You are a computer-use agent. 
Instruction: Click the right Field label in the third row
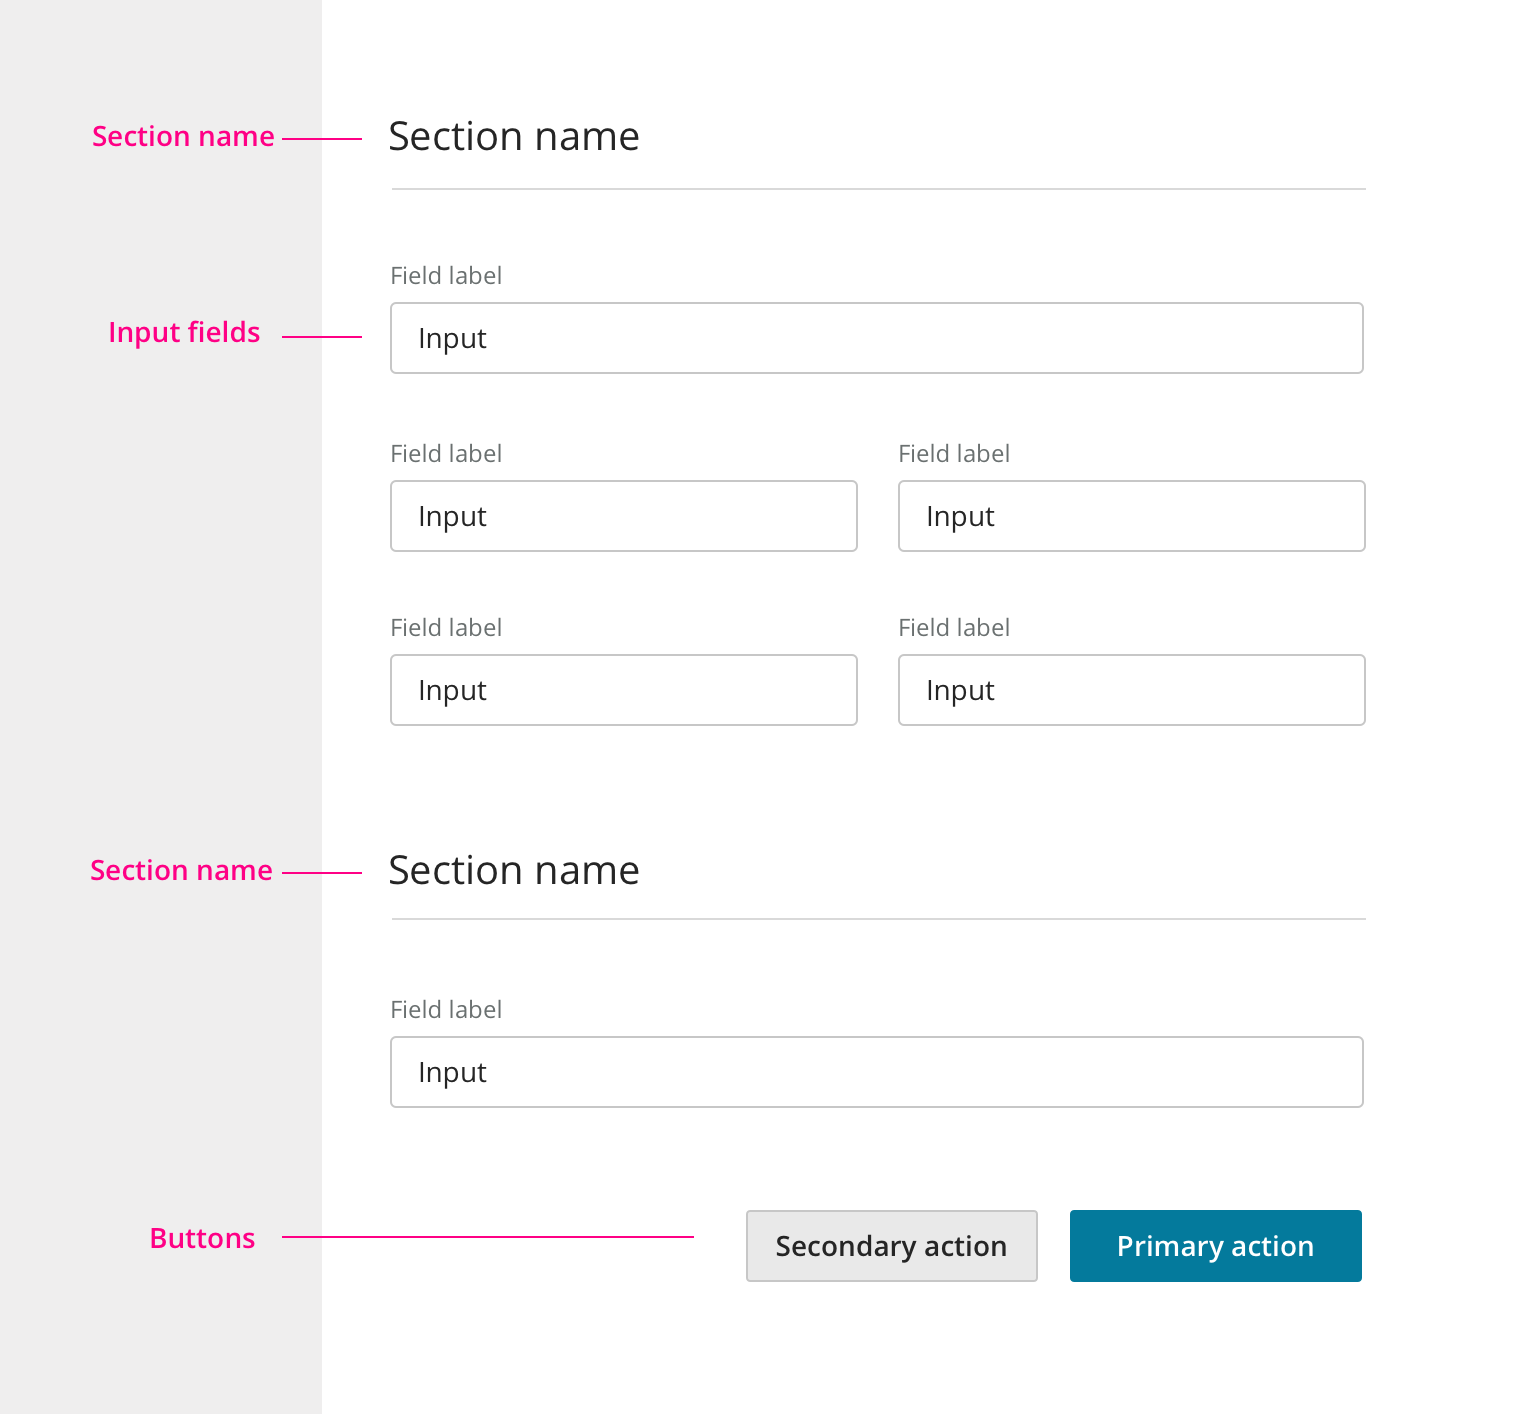[954, 628]
